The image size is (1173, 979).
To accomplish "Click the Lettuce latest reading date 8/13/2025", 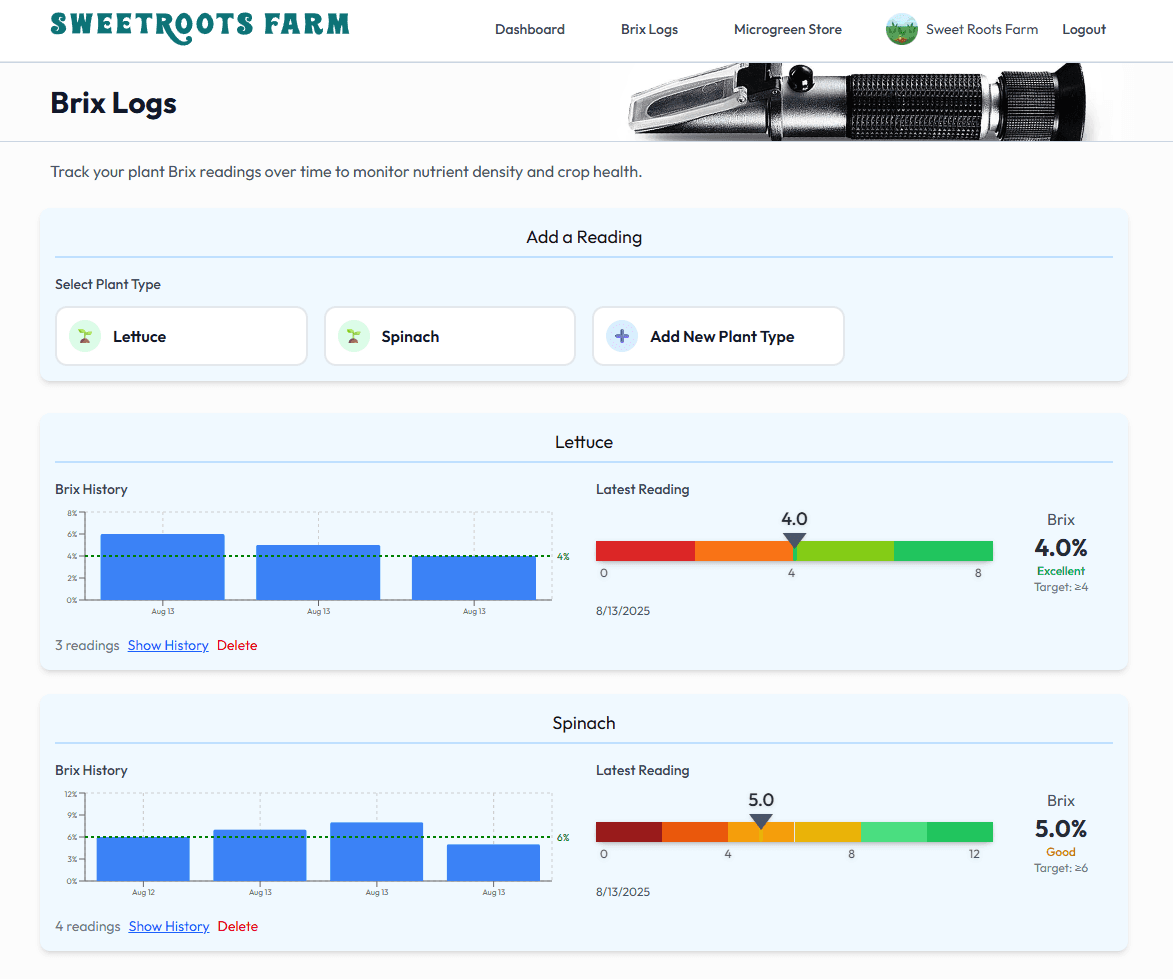I will pos(623,611).
